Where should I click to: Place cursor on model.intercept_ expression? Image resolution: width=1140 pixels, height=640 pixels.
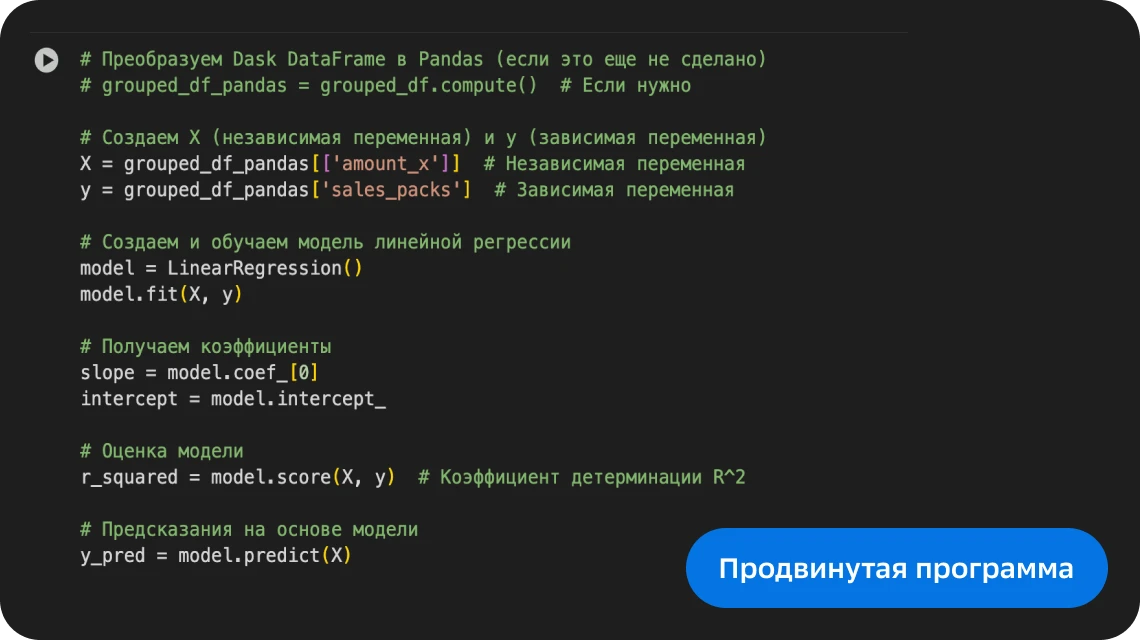coord(298,399)
